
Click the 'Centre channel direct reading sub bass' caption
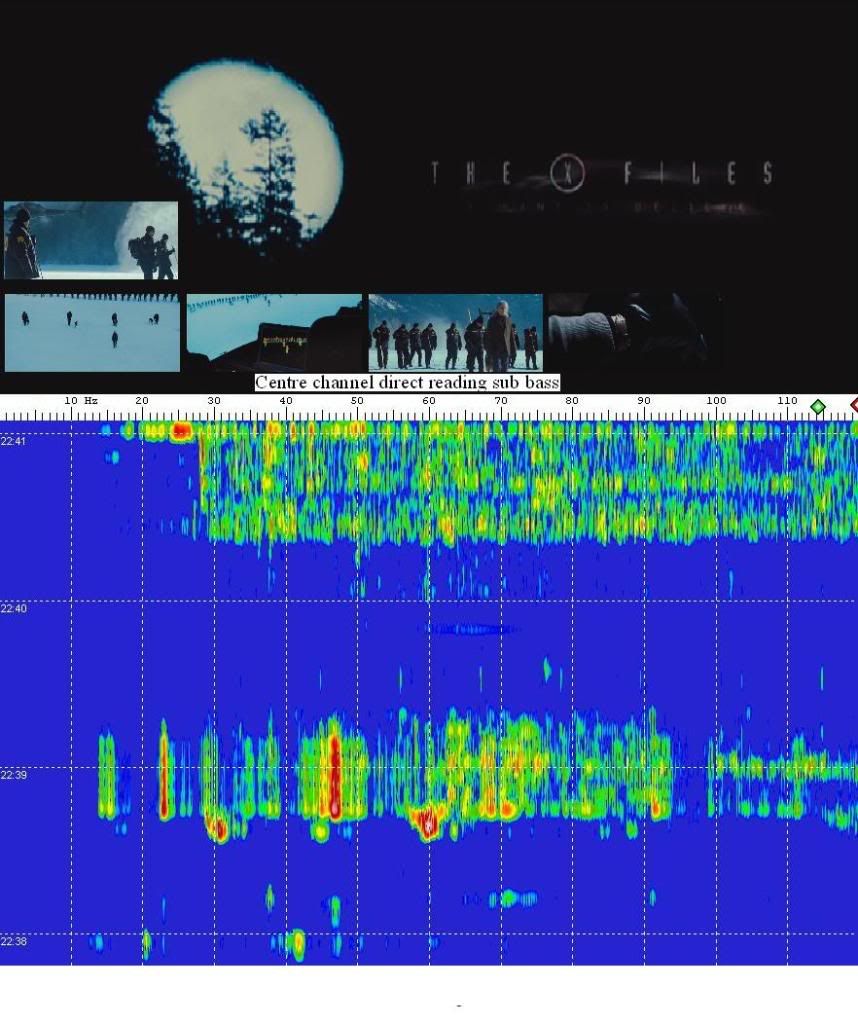pyautogui.click(x=407, y=383)
